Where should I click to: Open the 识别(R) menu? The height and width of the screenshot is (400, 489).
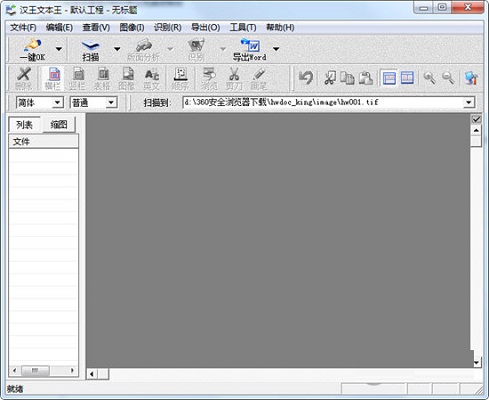167,27
